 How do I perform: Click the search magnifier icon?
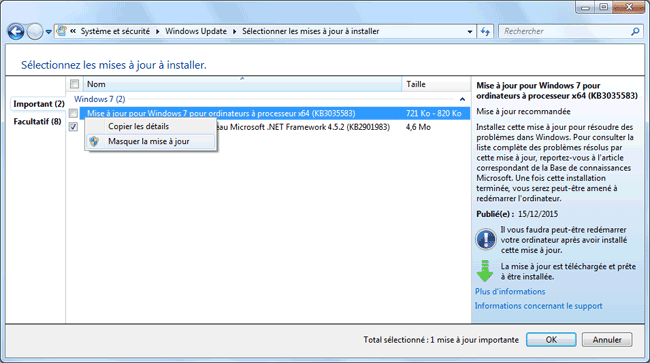pyautogui.click(x=635, y=31)
